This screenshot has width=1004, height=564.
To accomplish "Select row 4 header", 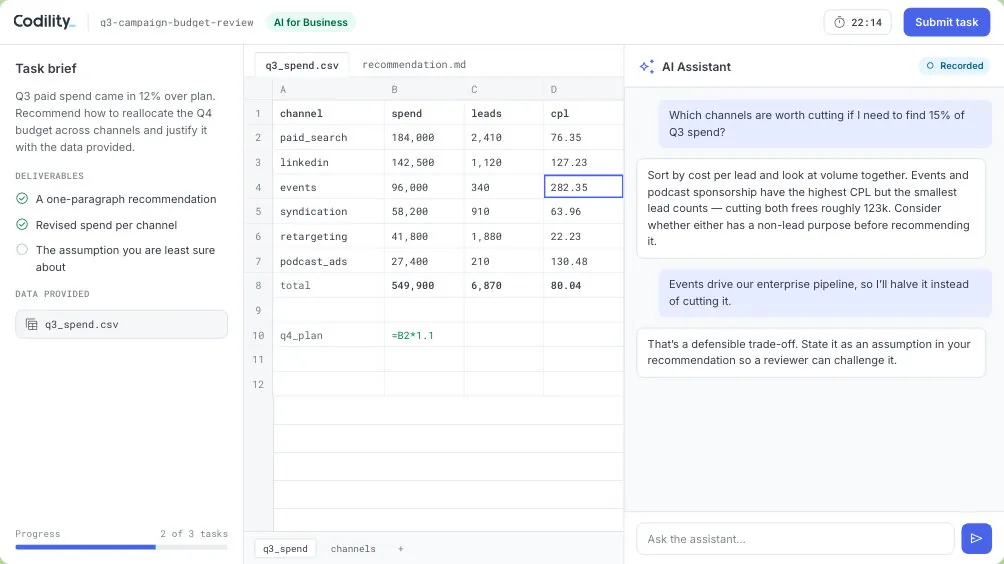I will coord(258,187).
